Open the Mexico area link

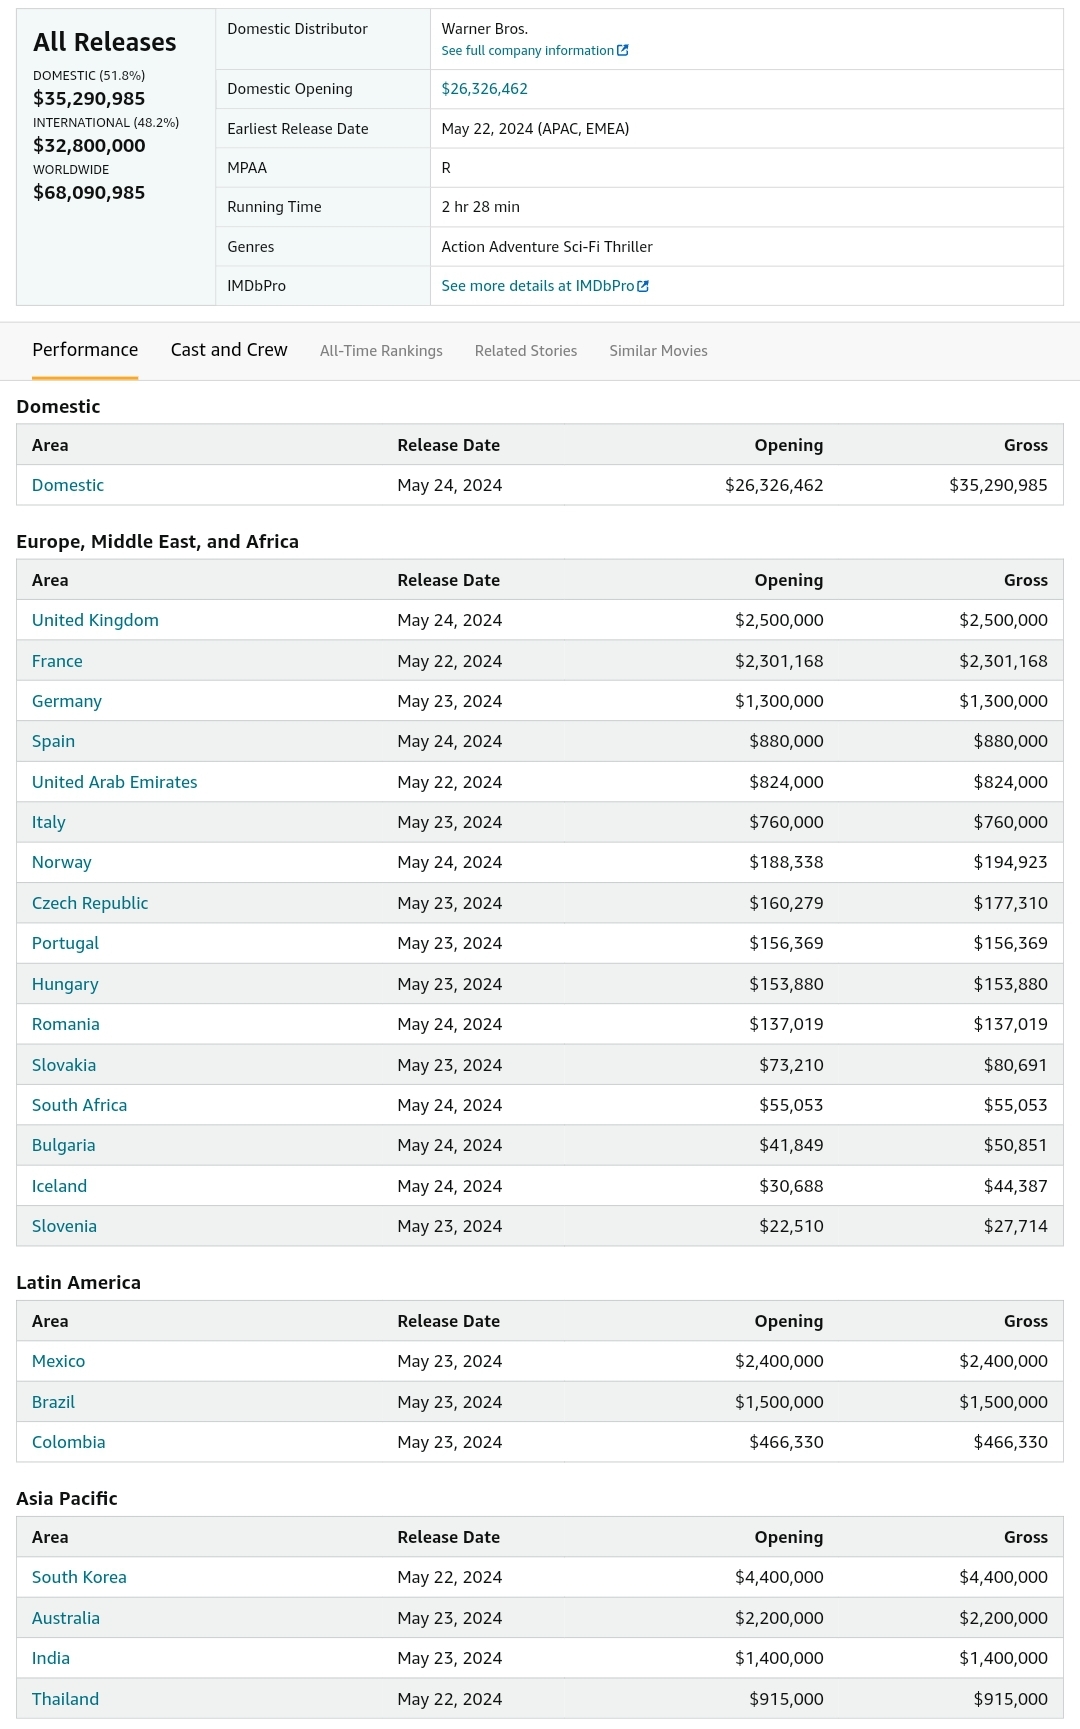pyautogui.click(x=58, y=1361)
